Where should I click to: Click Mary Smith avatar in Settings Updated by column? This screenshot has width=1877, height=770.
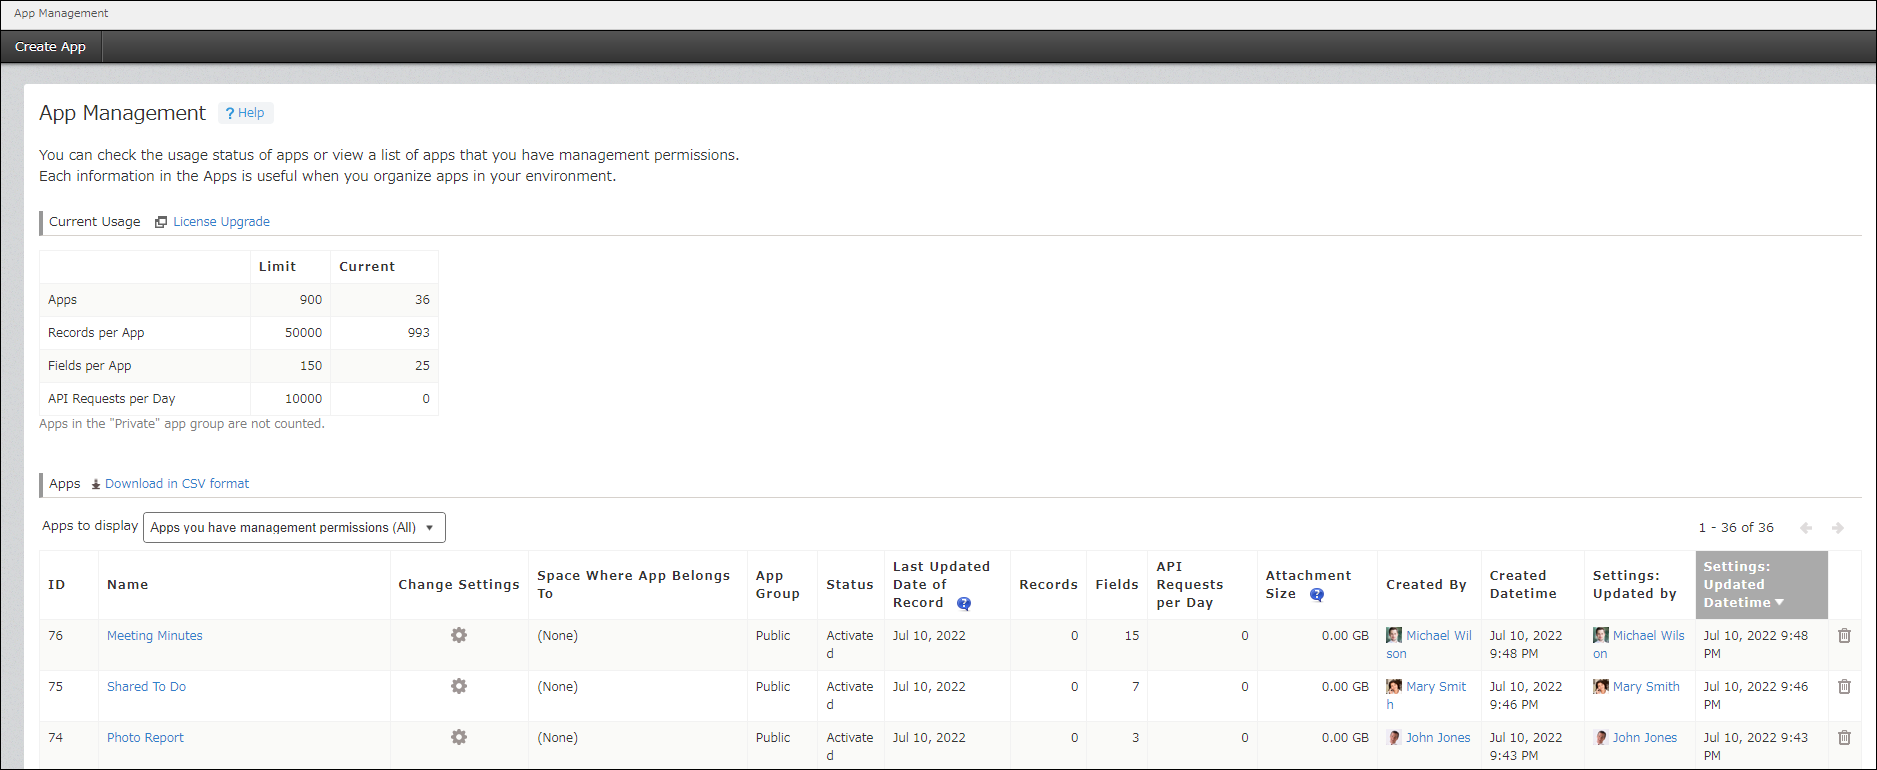click(1601, 686)
